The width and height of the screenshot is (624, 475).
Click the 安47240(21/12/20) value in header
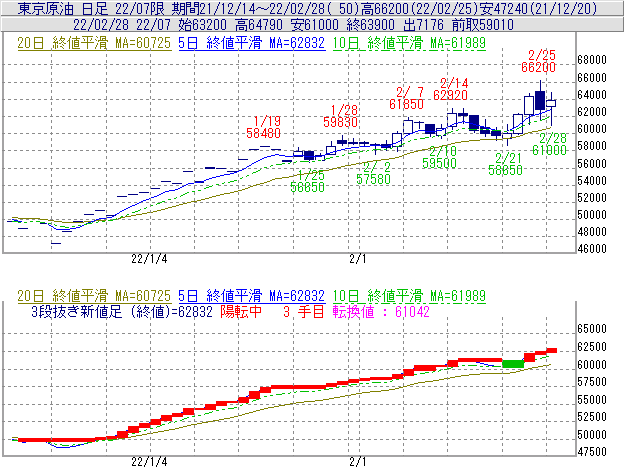point(538,8)
